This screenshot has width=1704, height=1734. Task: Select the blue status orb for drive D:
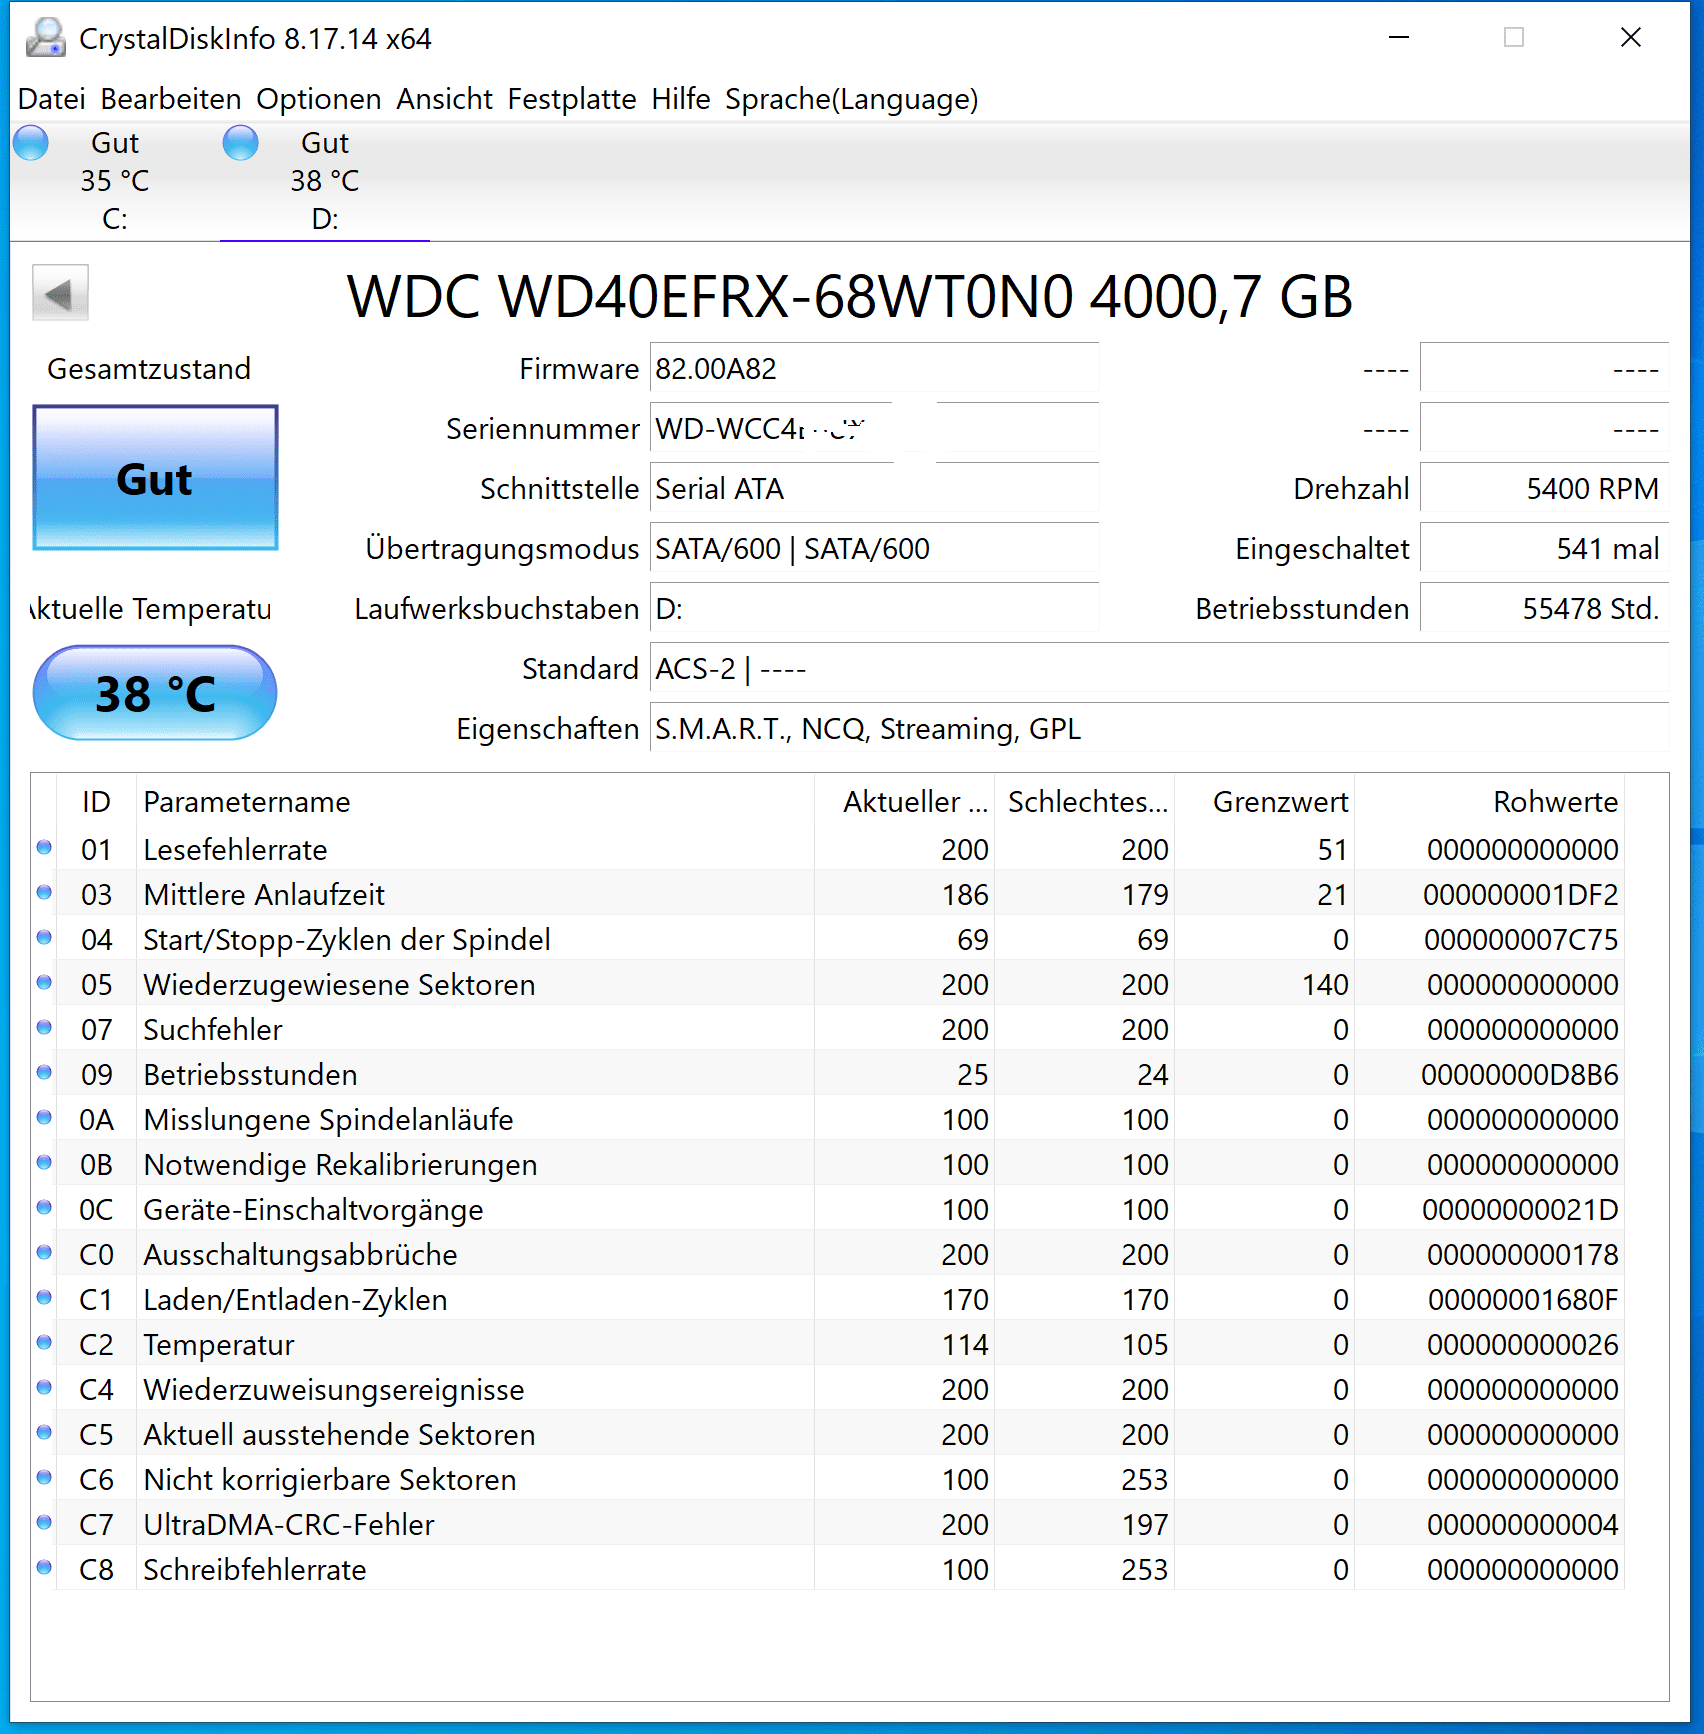point(241,143)
